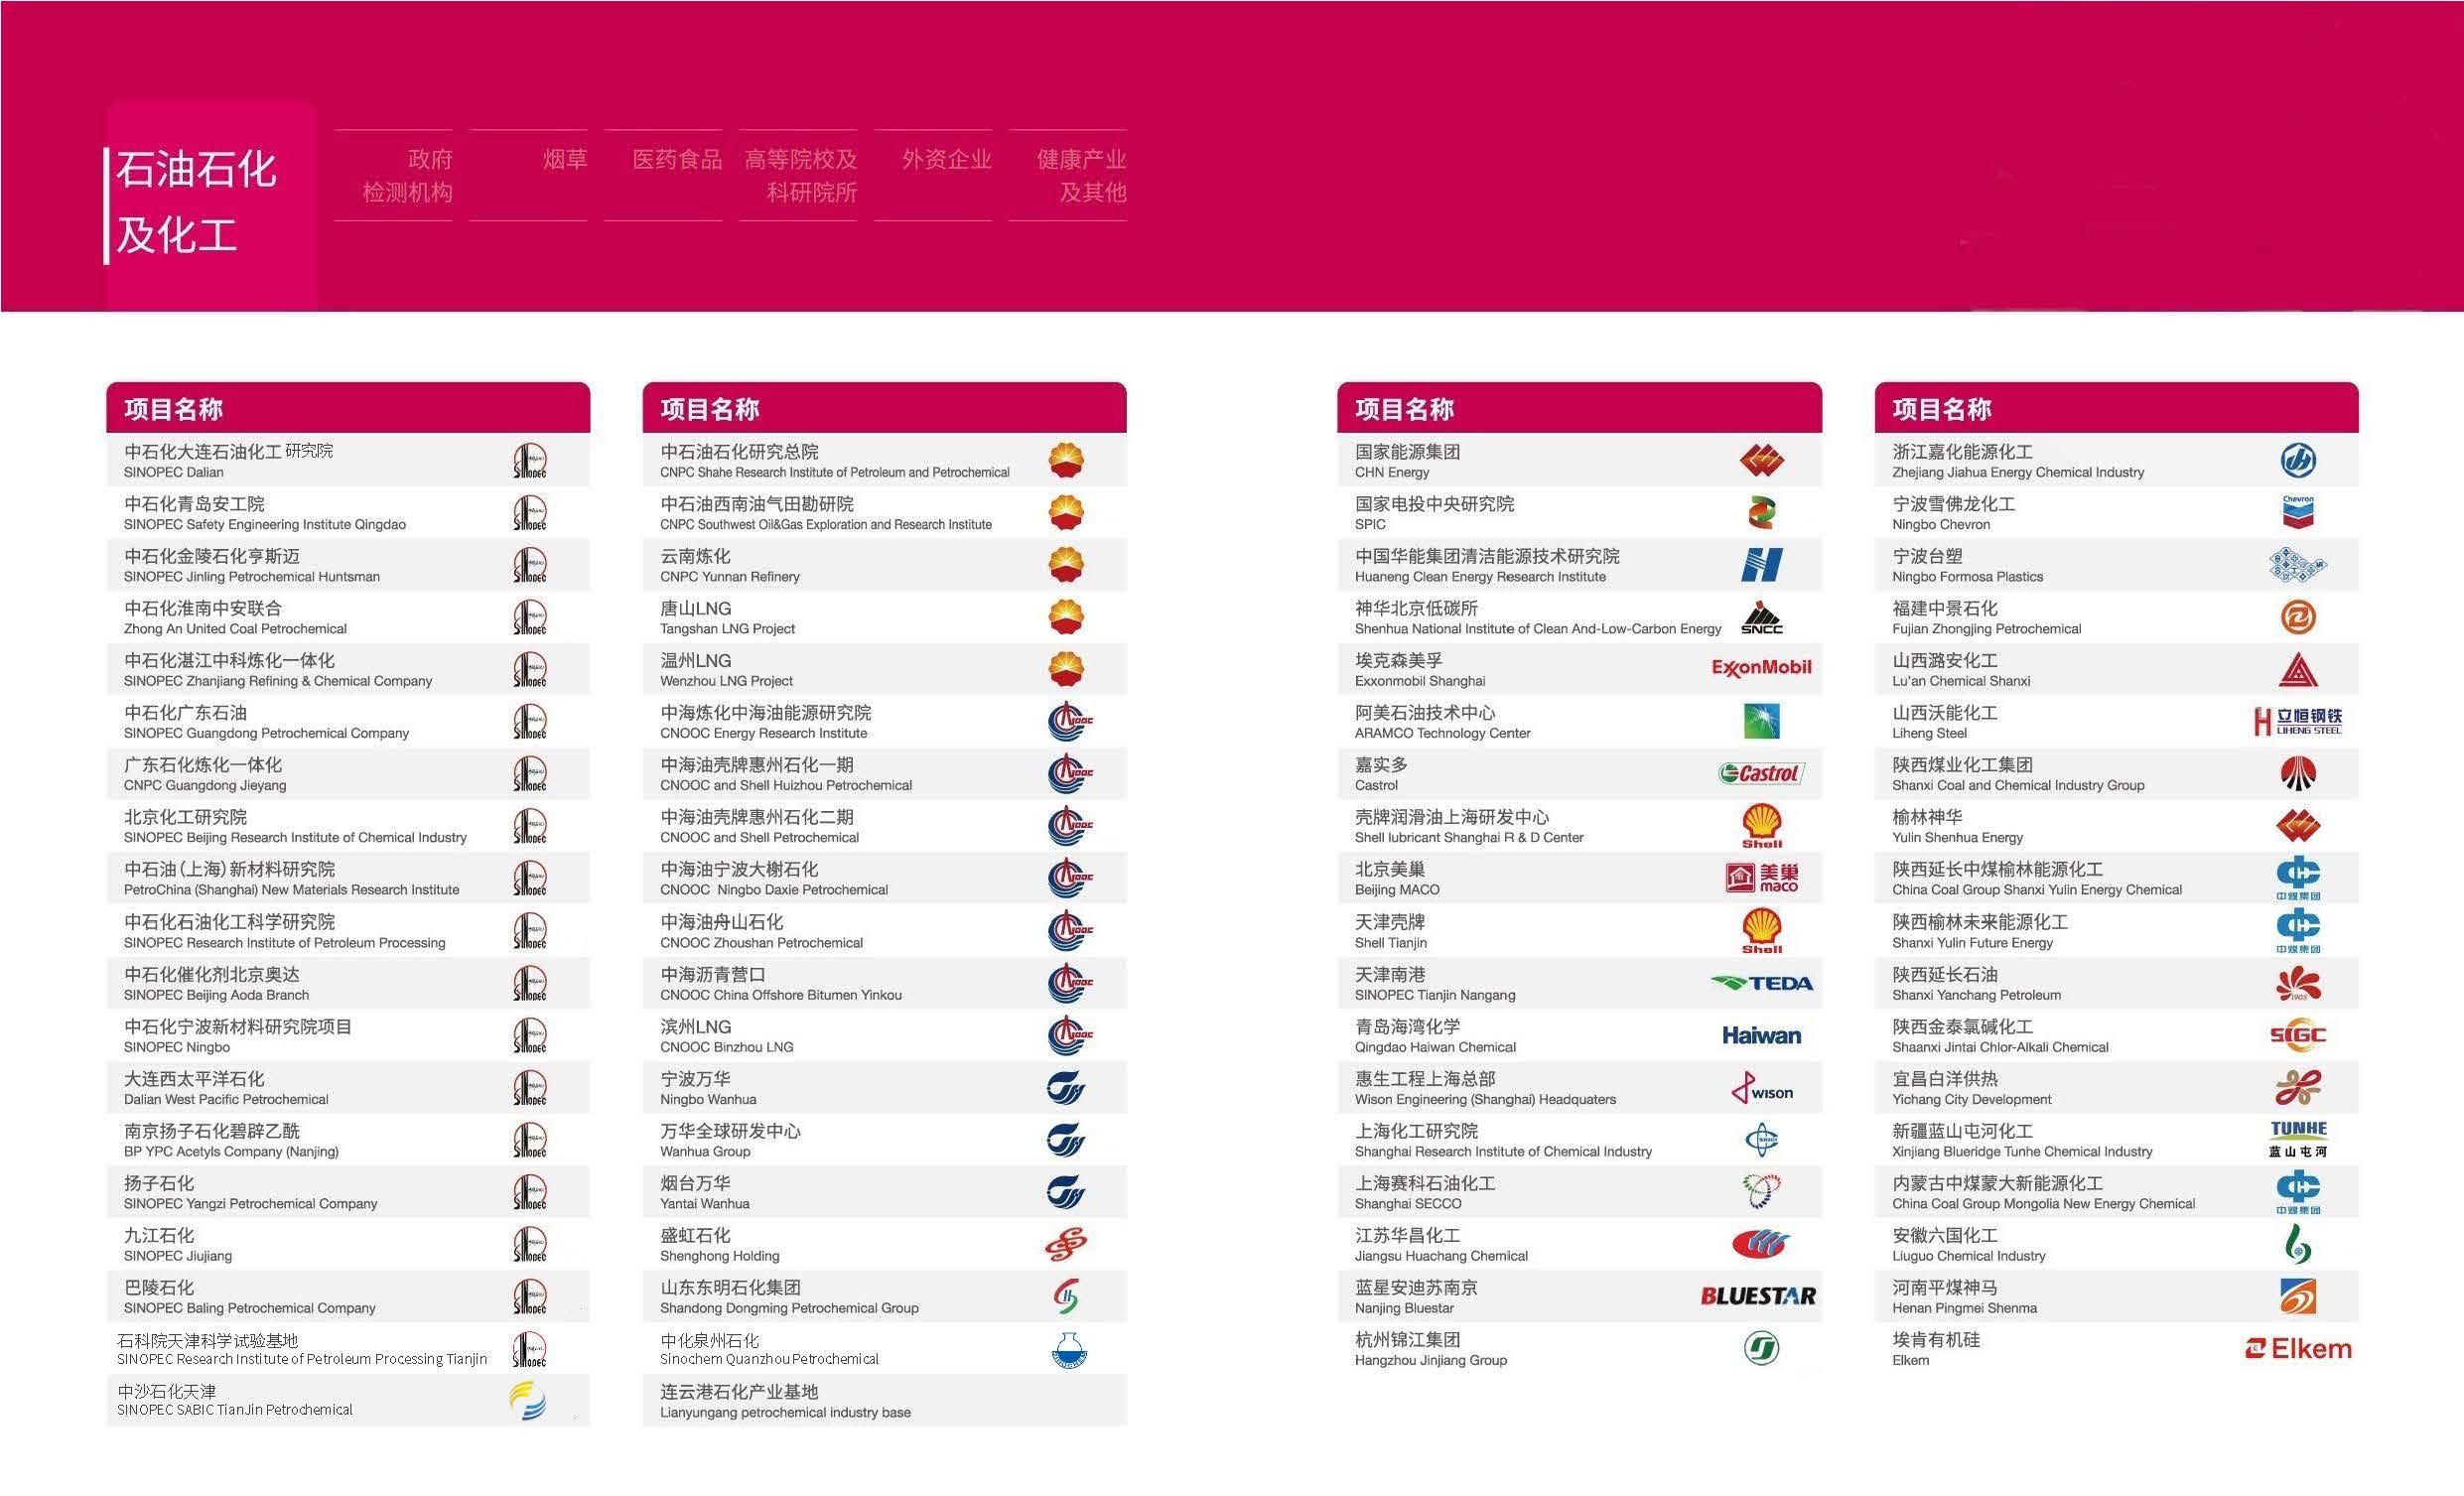Click the Castrol logo

[1761, 773]
